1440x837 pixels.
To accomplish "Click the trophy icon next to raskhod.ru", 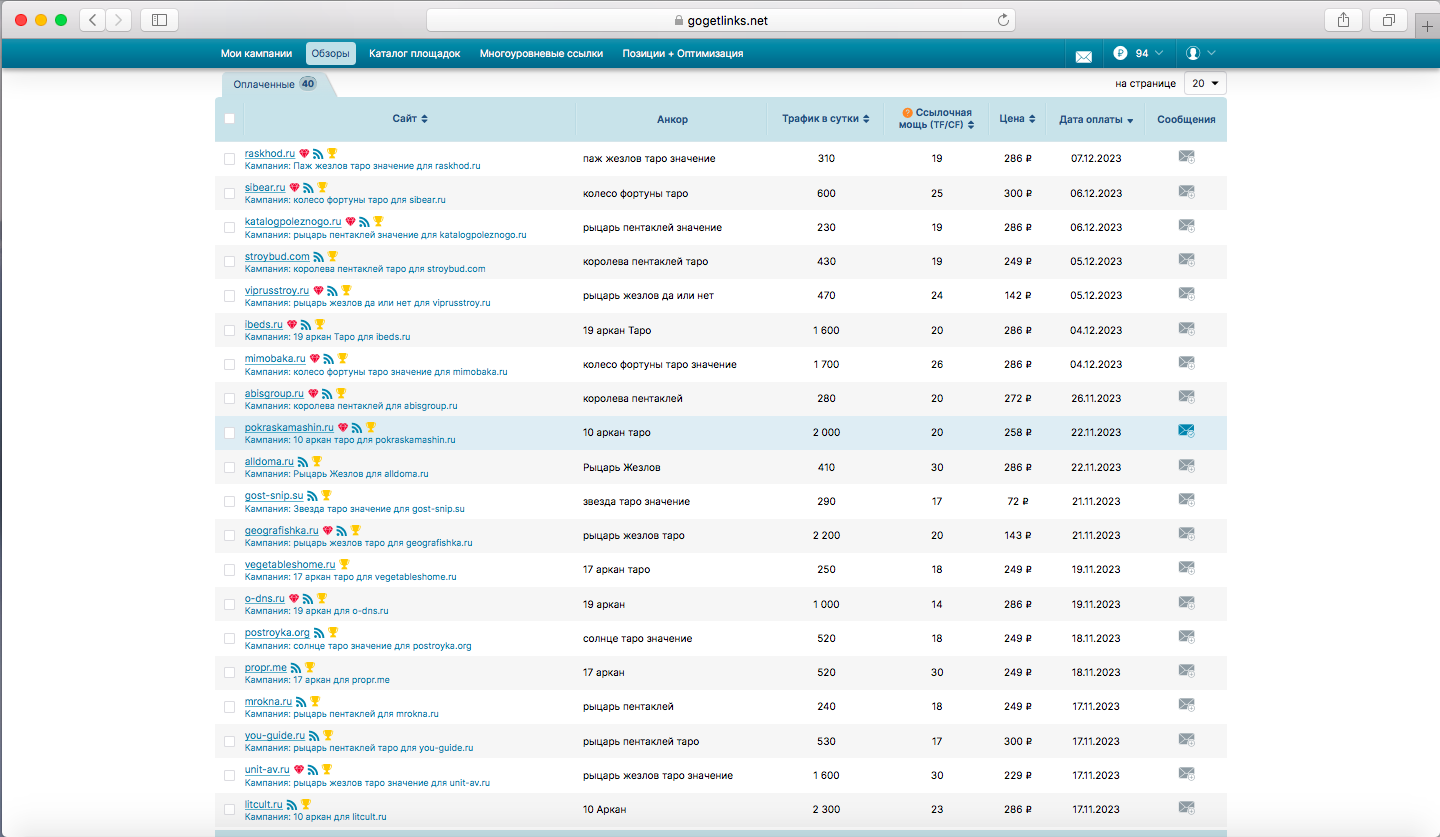I will click(333, 153).
